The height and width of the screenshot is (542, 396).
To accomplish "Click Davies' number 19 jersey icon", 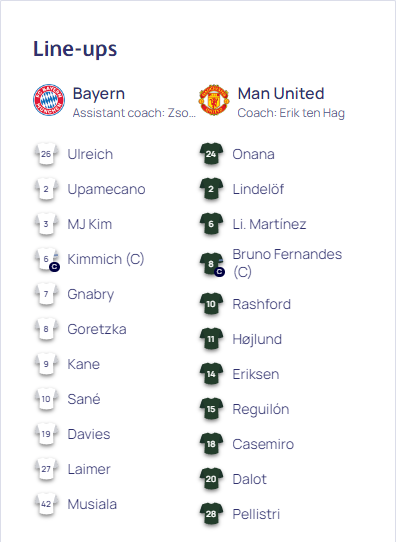I will pyautogui.click(x=46, y=434).
